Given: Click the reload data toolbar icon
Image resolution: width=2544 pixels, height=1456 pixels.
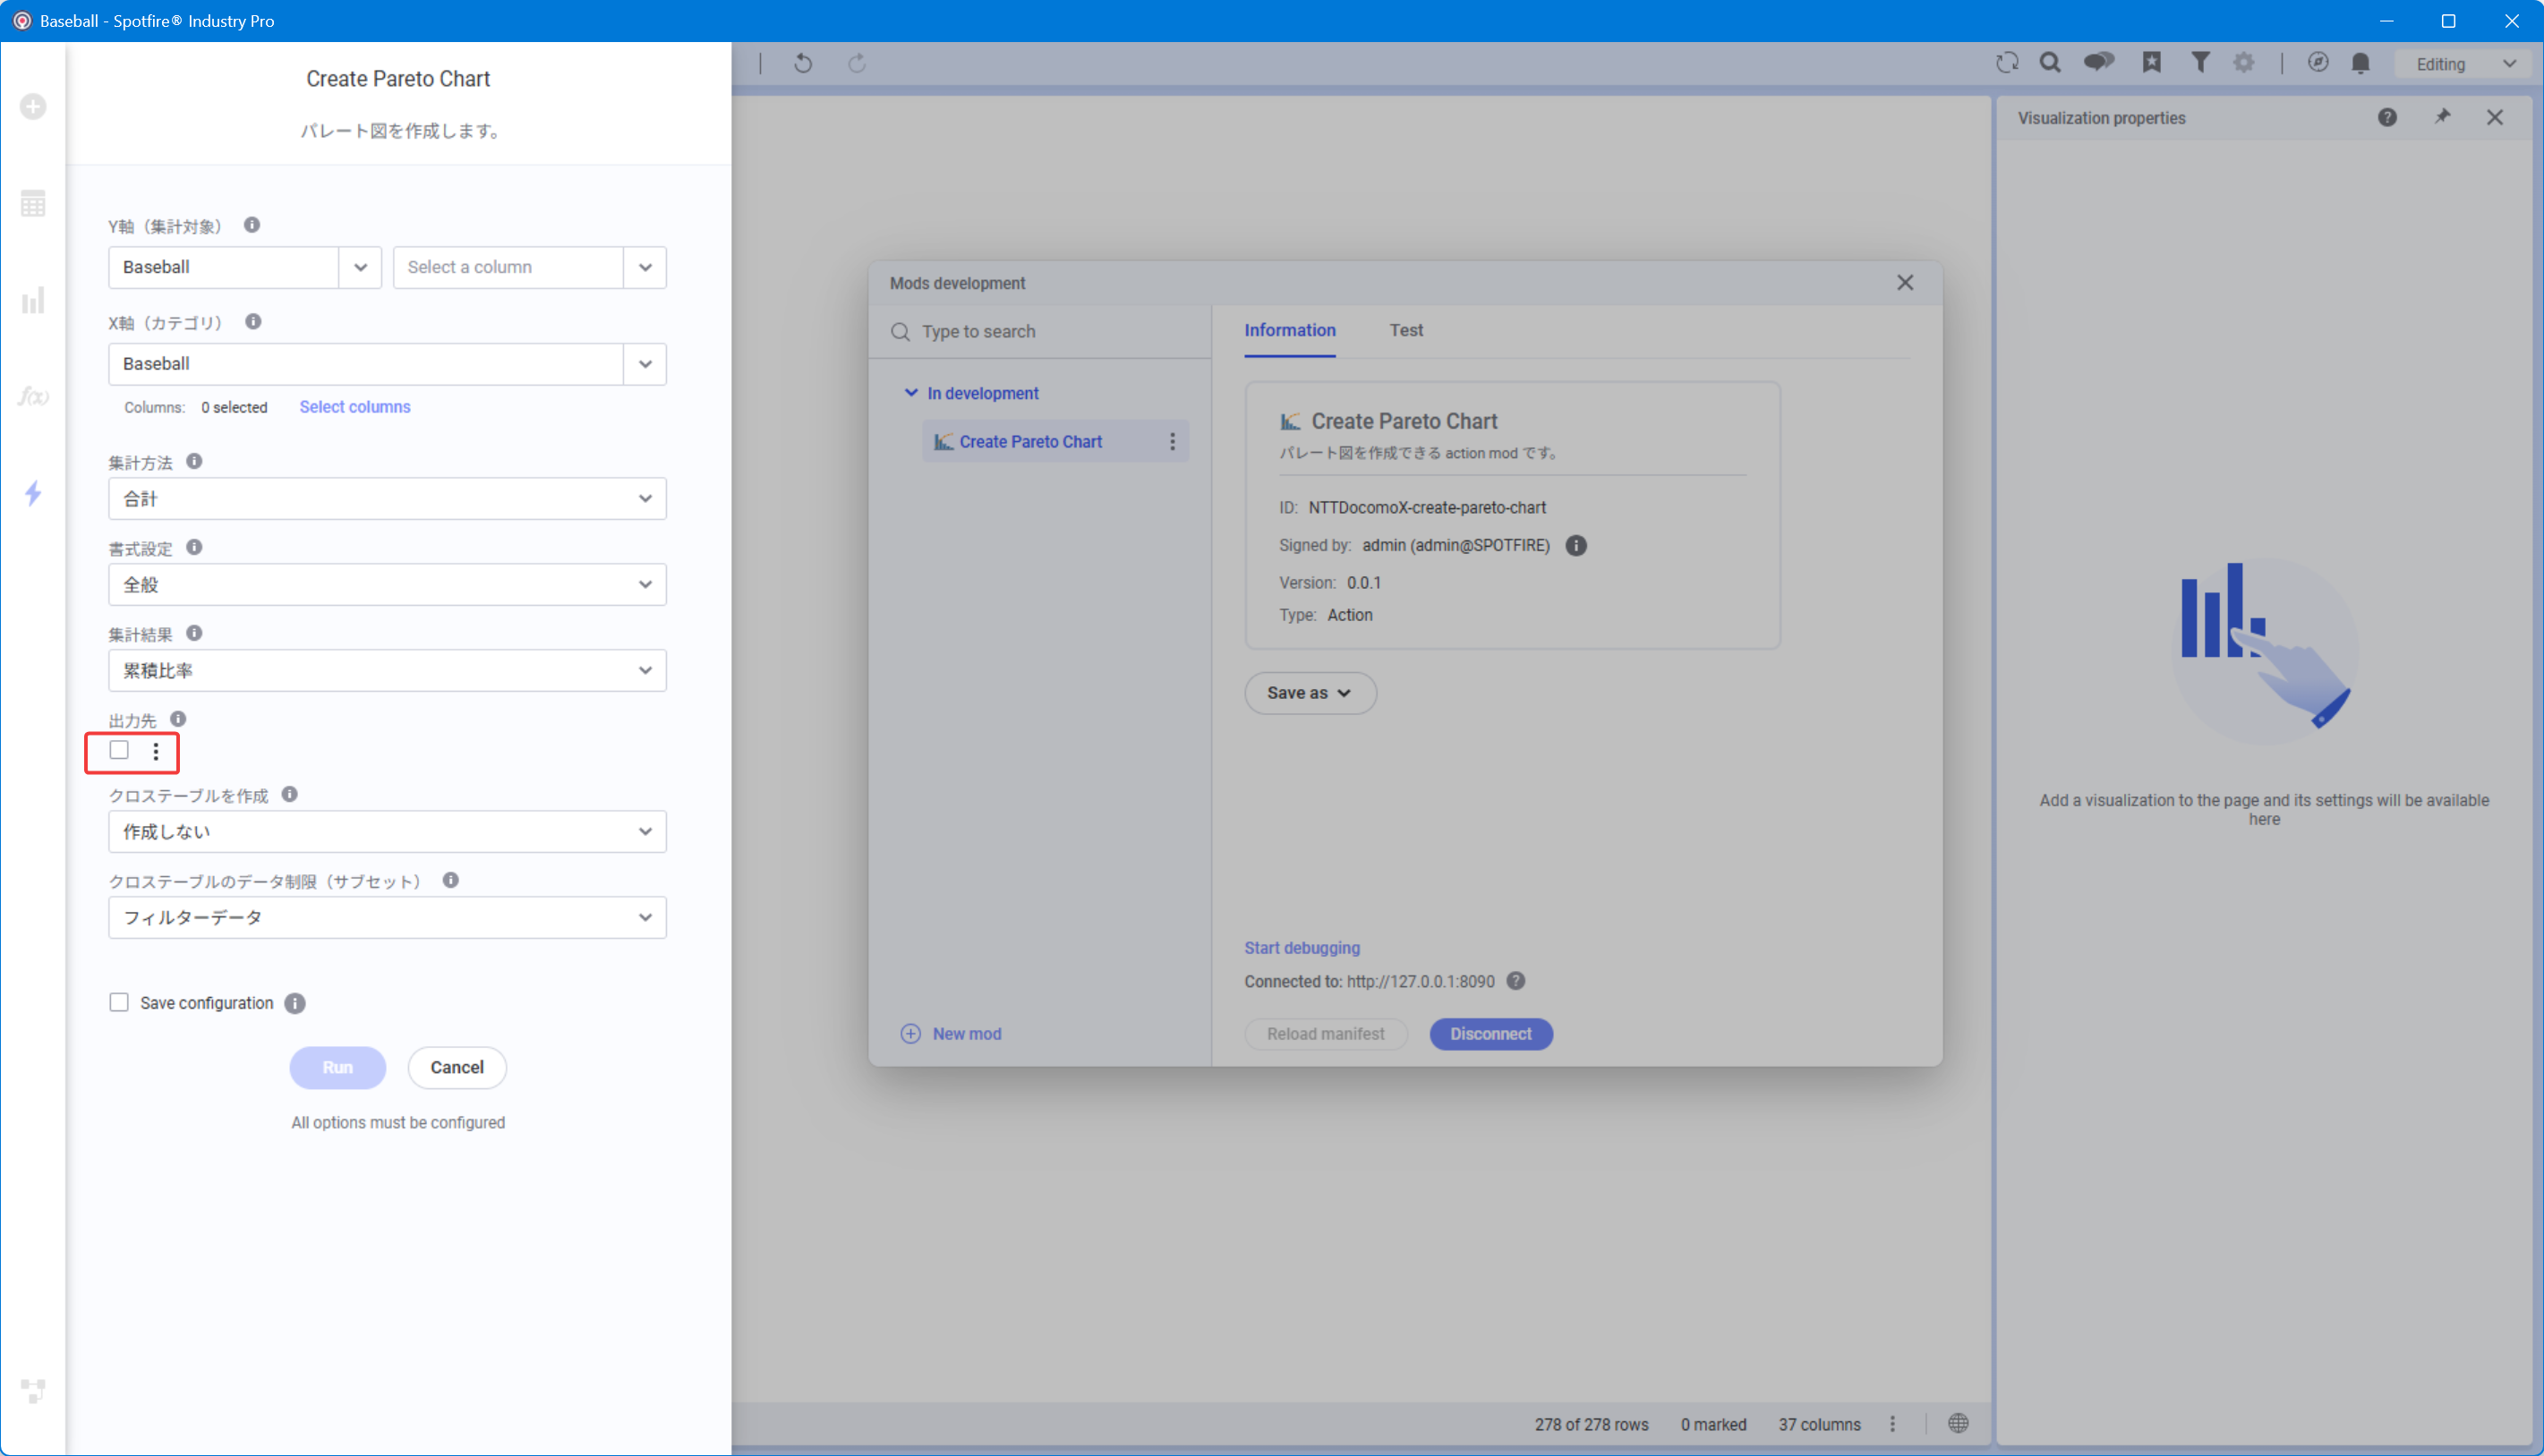Looking at the screenshot, I should (x=2007, y=63).
